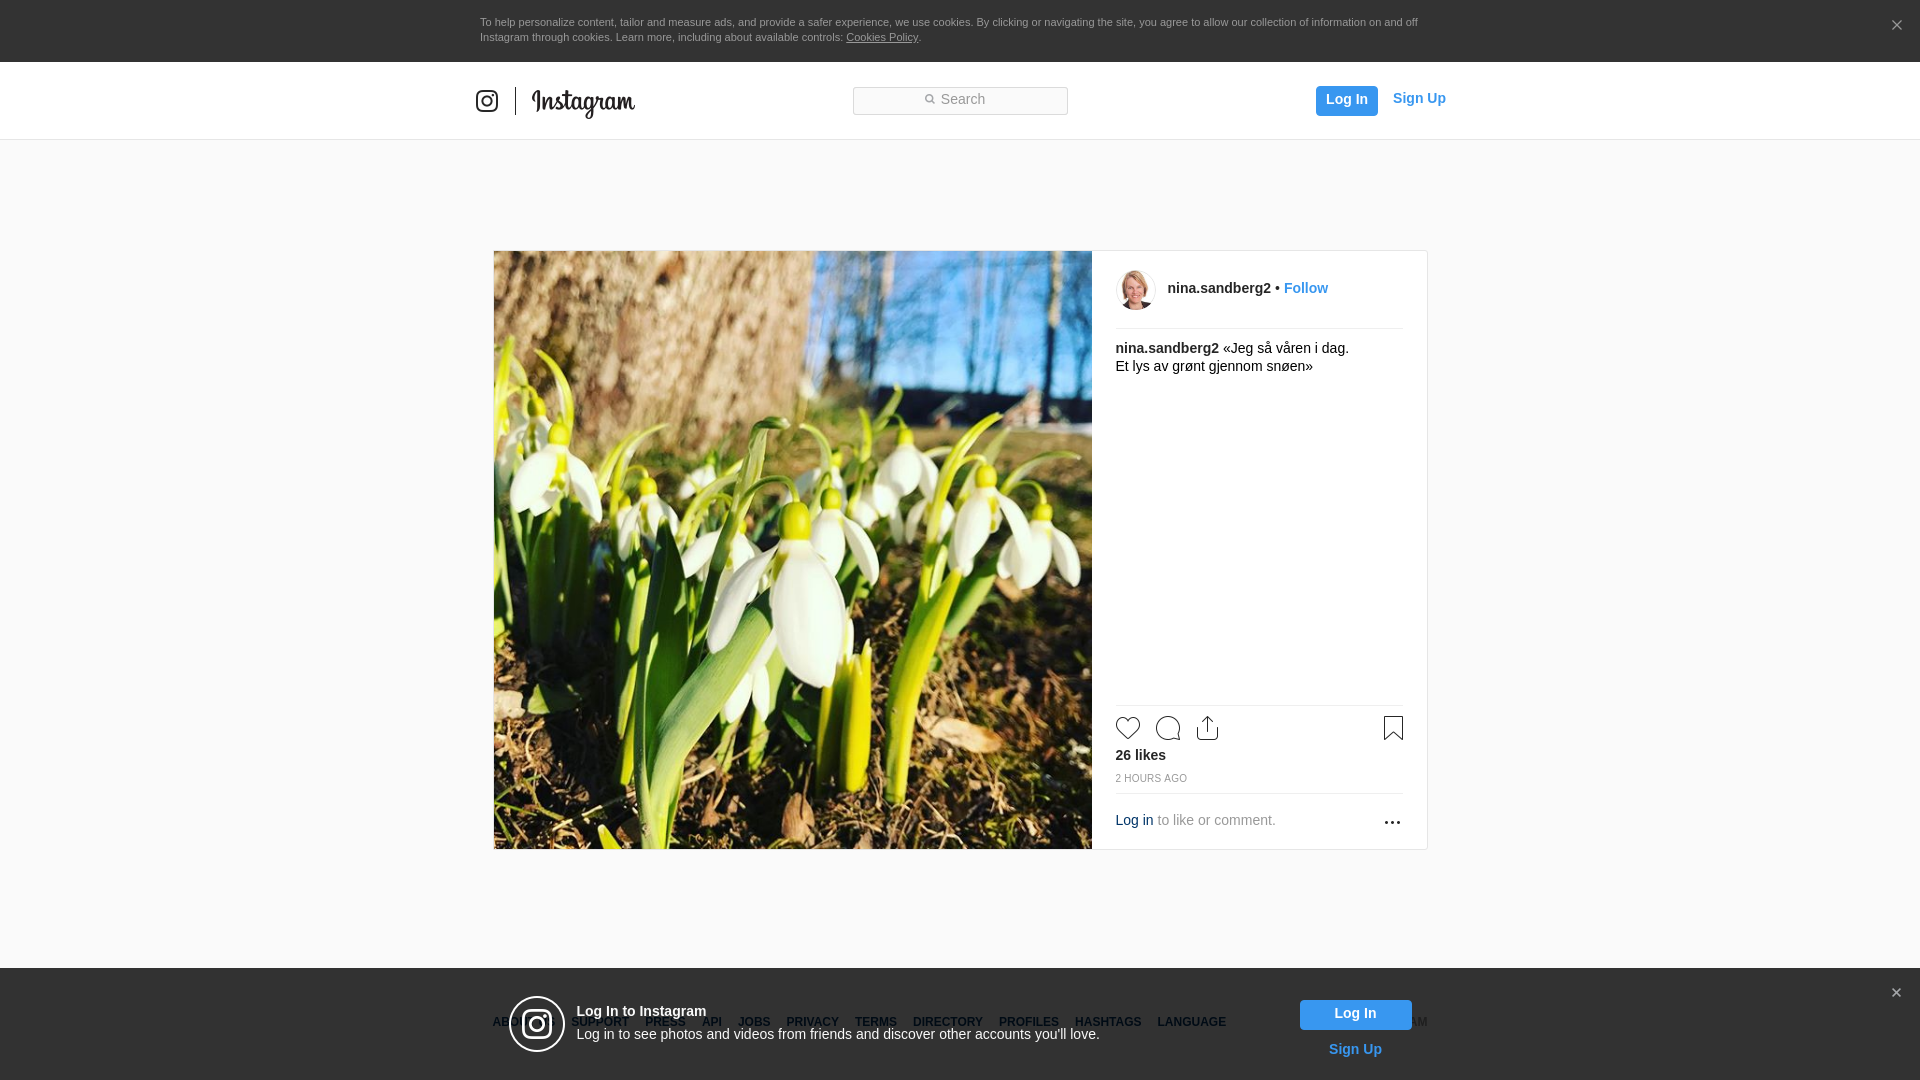
Task: Dismiss the cookie notice banner
Action: (1896, 26)
